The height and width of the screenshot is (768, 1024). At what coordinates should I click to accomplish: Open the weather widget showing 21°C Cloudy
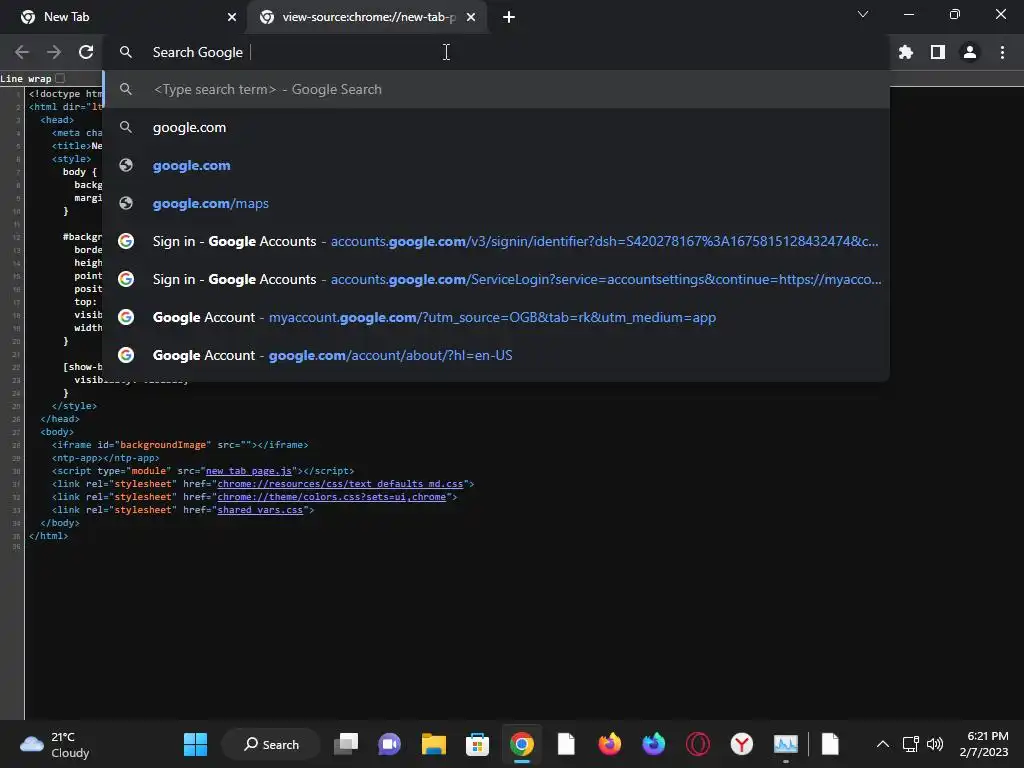(55, 744)
